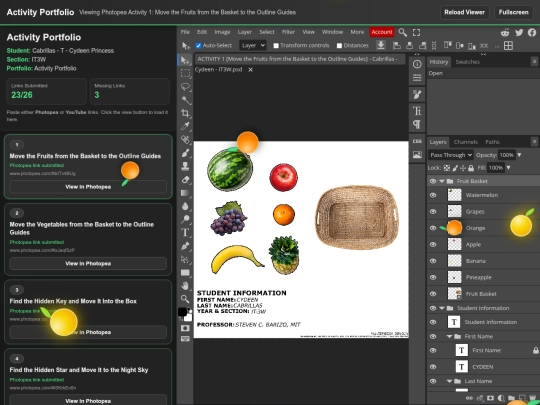This screenshot has width=540, height=405.
Task: Select the Rectangle shape tool
Action: tap(185, 272)
